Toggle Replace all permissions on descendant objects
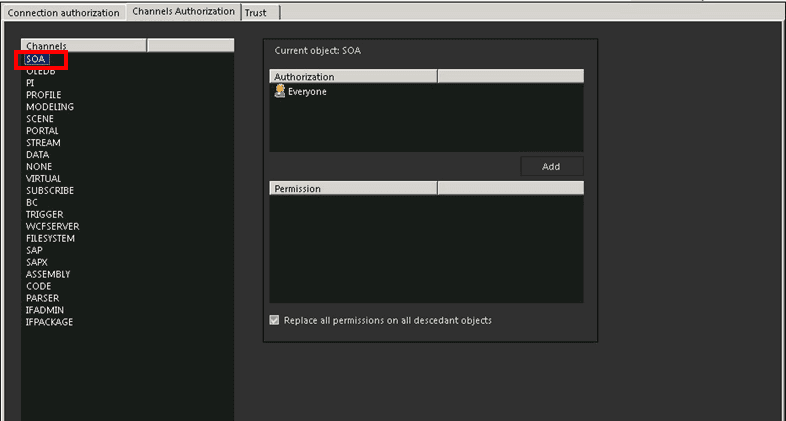This screenshot has height=421, width=786. click(274, 320)
